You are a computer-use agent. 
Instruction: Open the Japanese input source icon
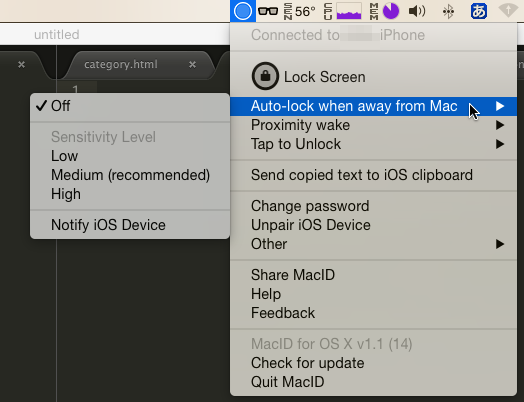(479, 11)
